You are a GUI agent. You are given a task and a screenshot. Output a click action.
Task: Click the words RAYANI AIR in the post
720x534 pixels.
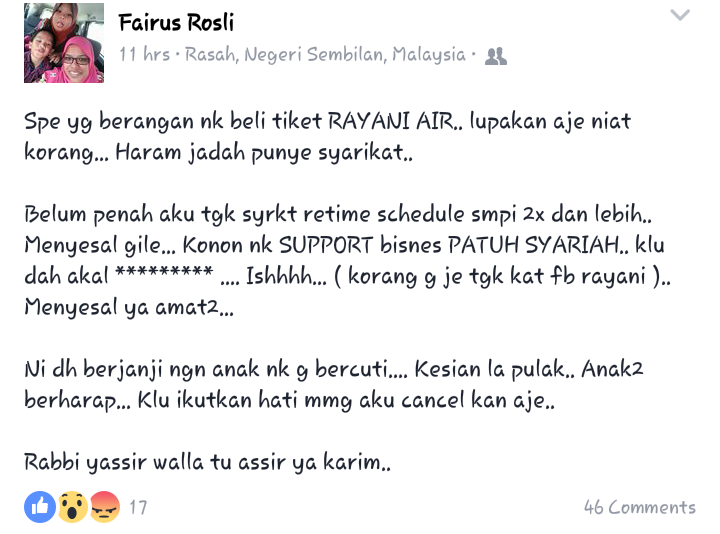[x=390, y=121]
